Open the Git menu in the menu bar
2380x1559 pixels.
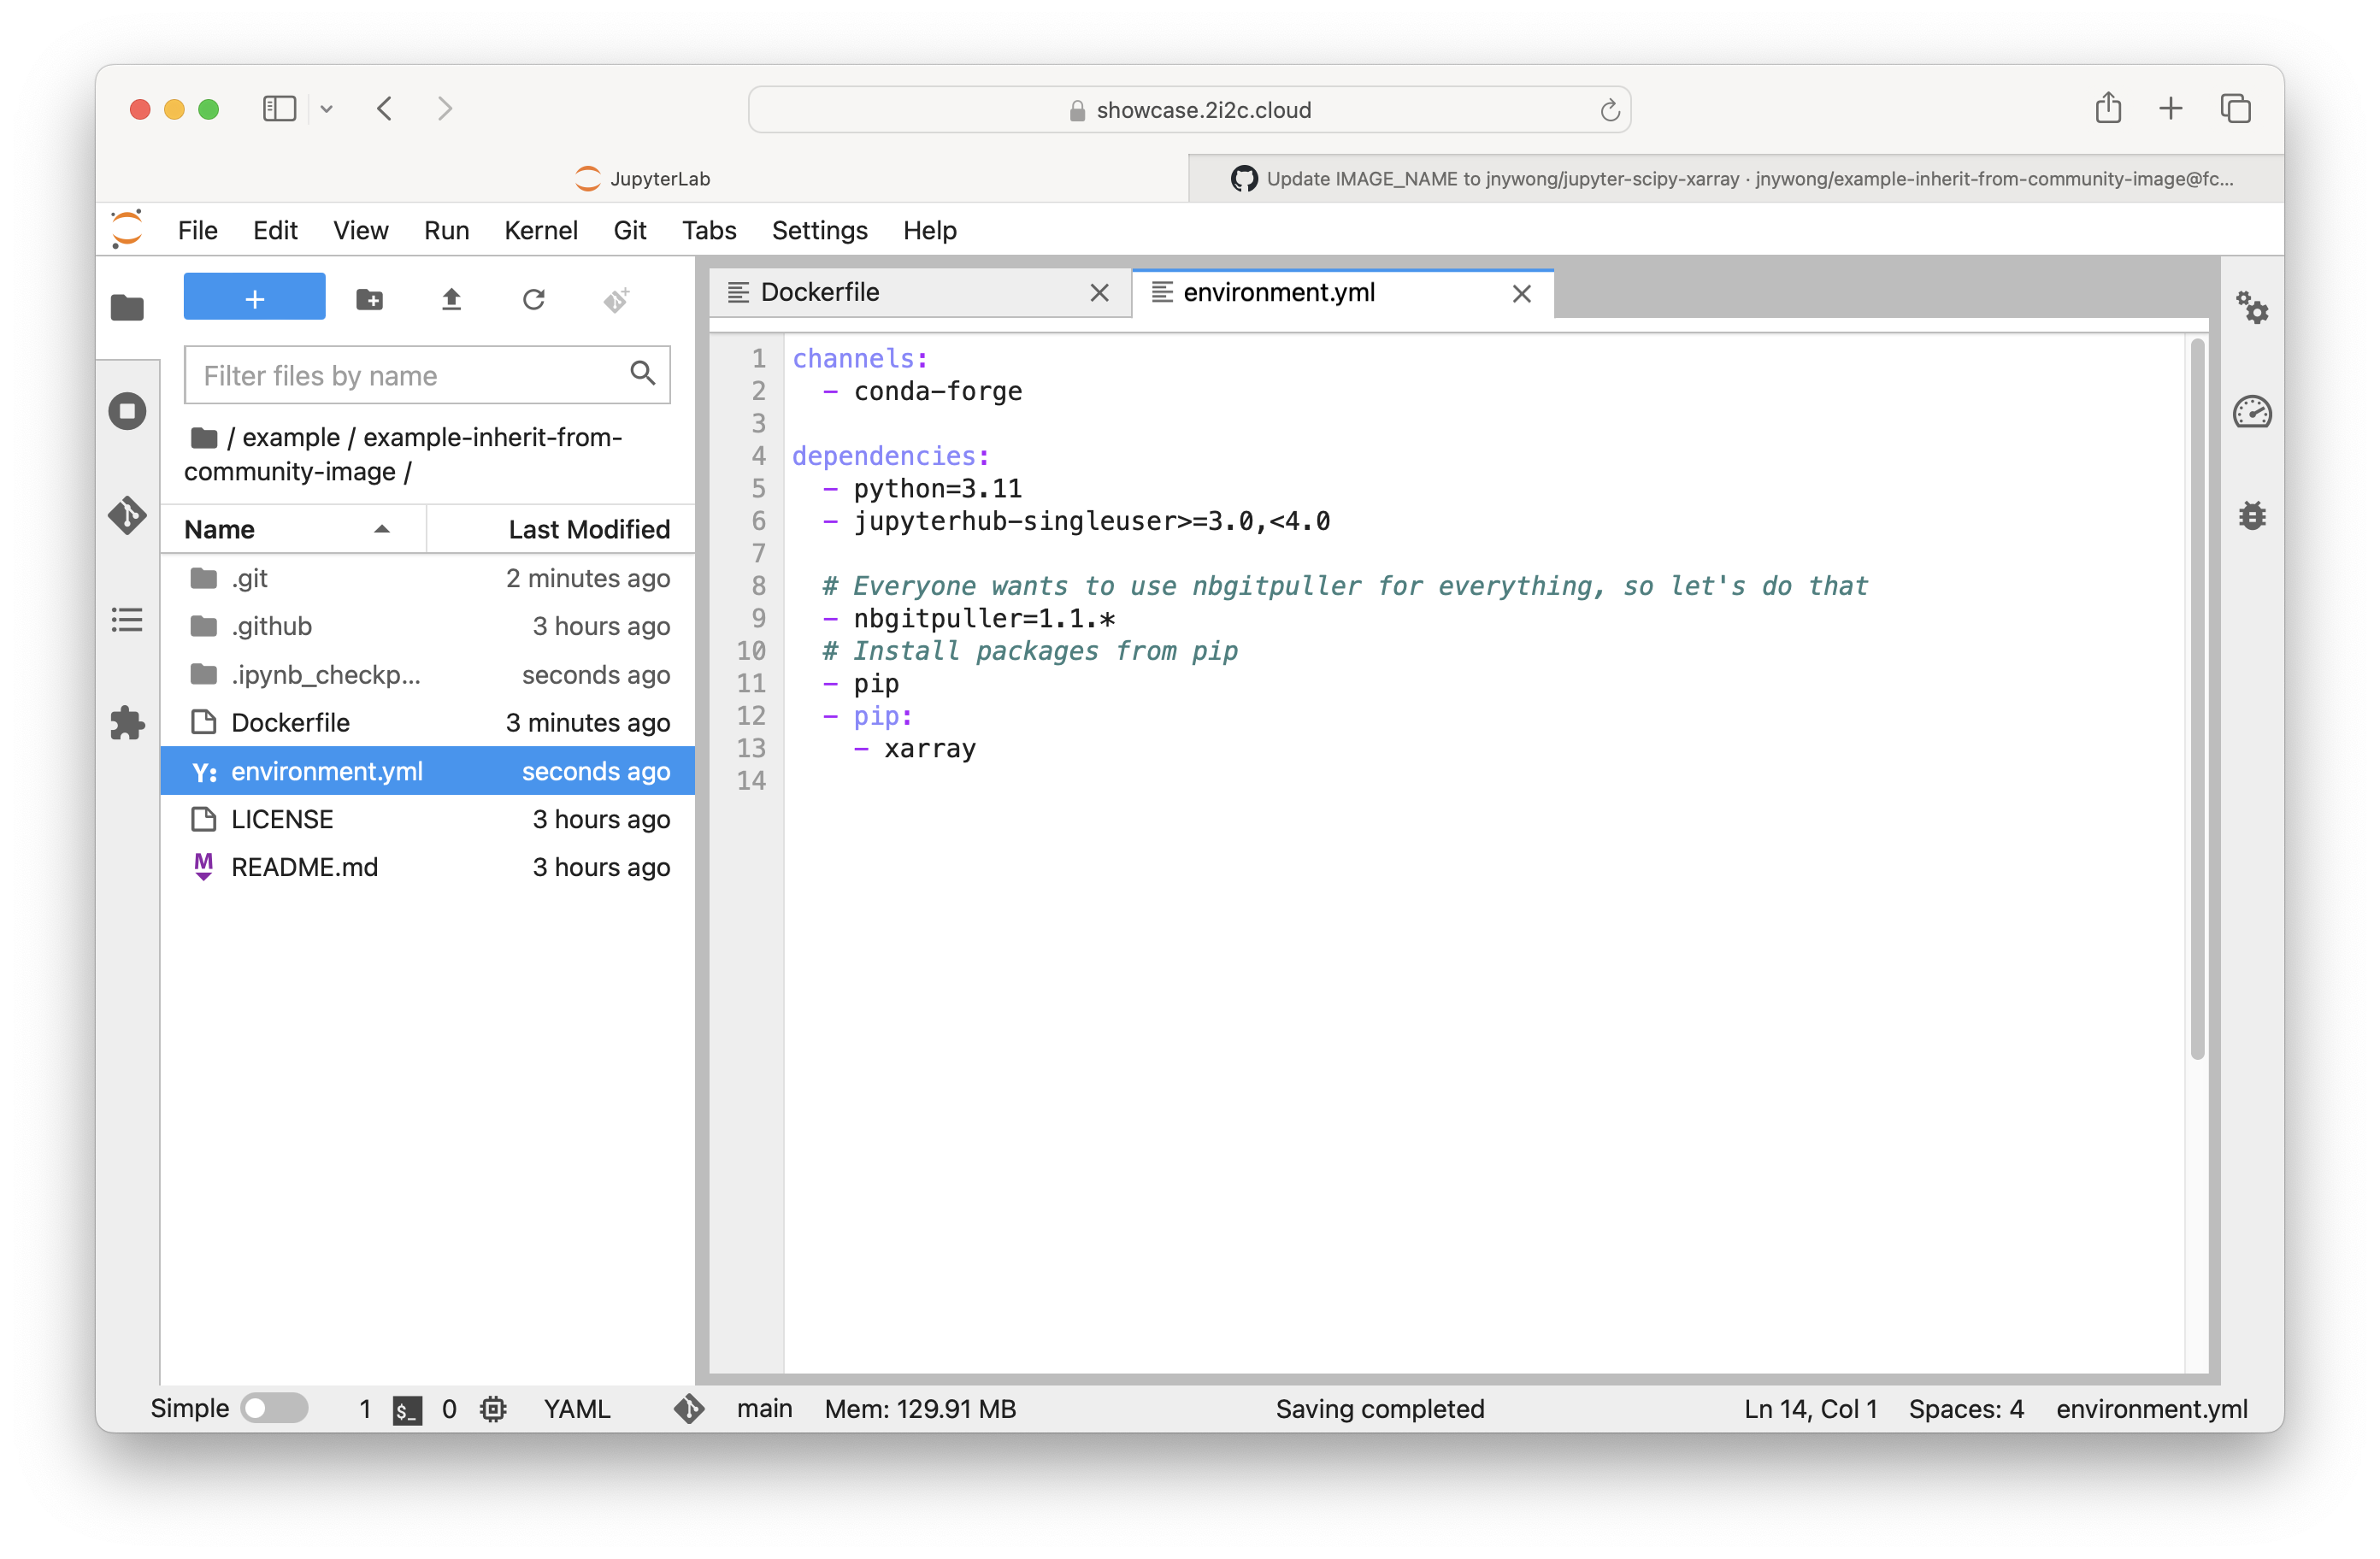tap(630, 230)
